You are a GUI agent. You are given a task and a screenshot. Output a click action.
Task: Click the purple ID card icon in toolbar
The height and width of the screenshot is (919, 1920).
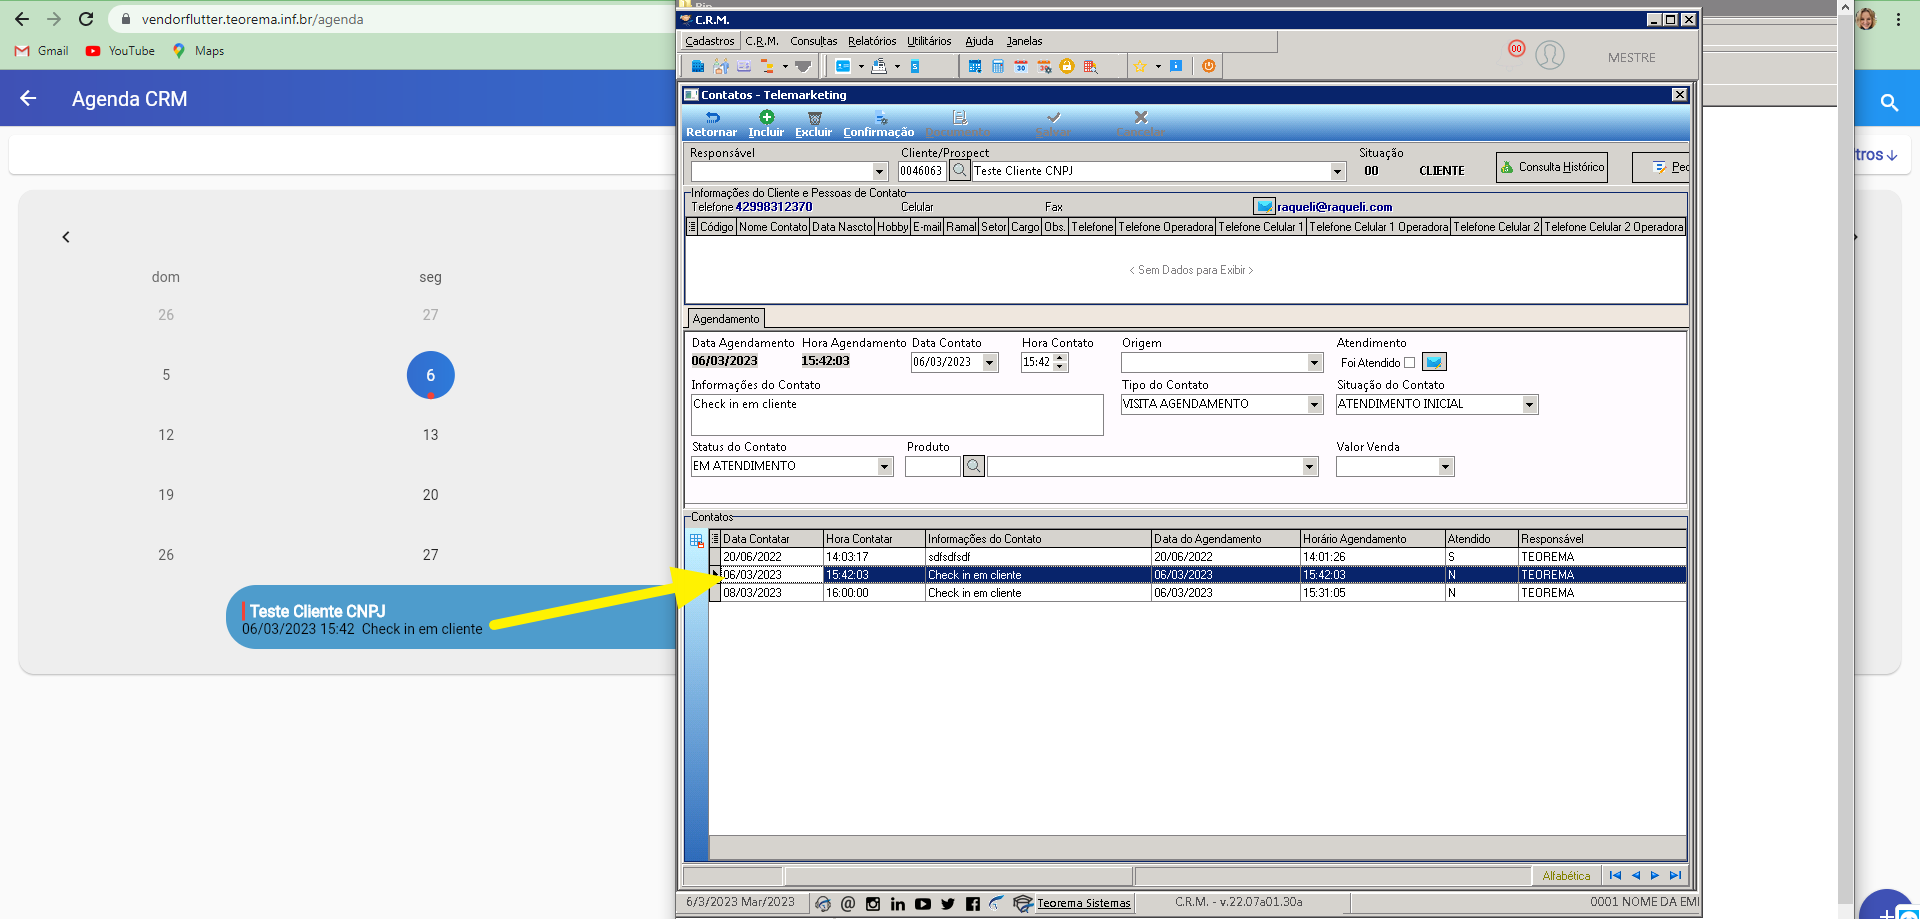click(744, 66)
